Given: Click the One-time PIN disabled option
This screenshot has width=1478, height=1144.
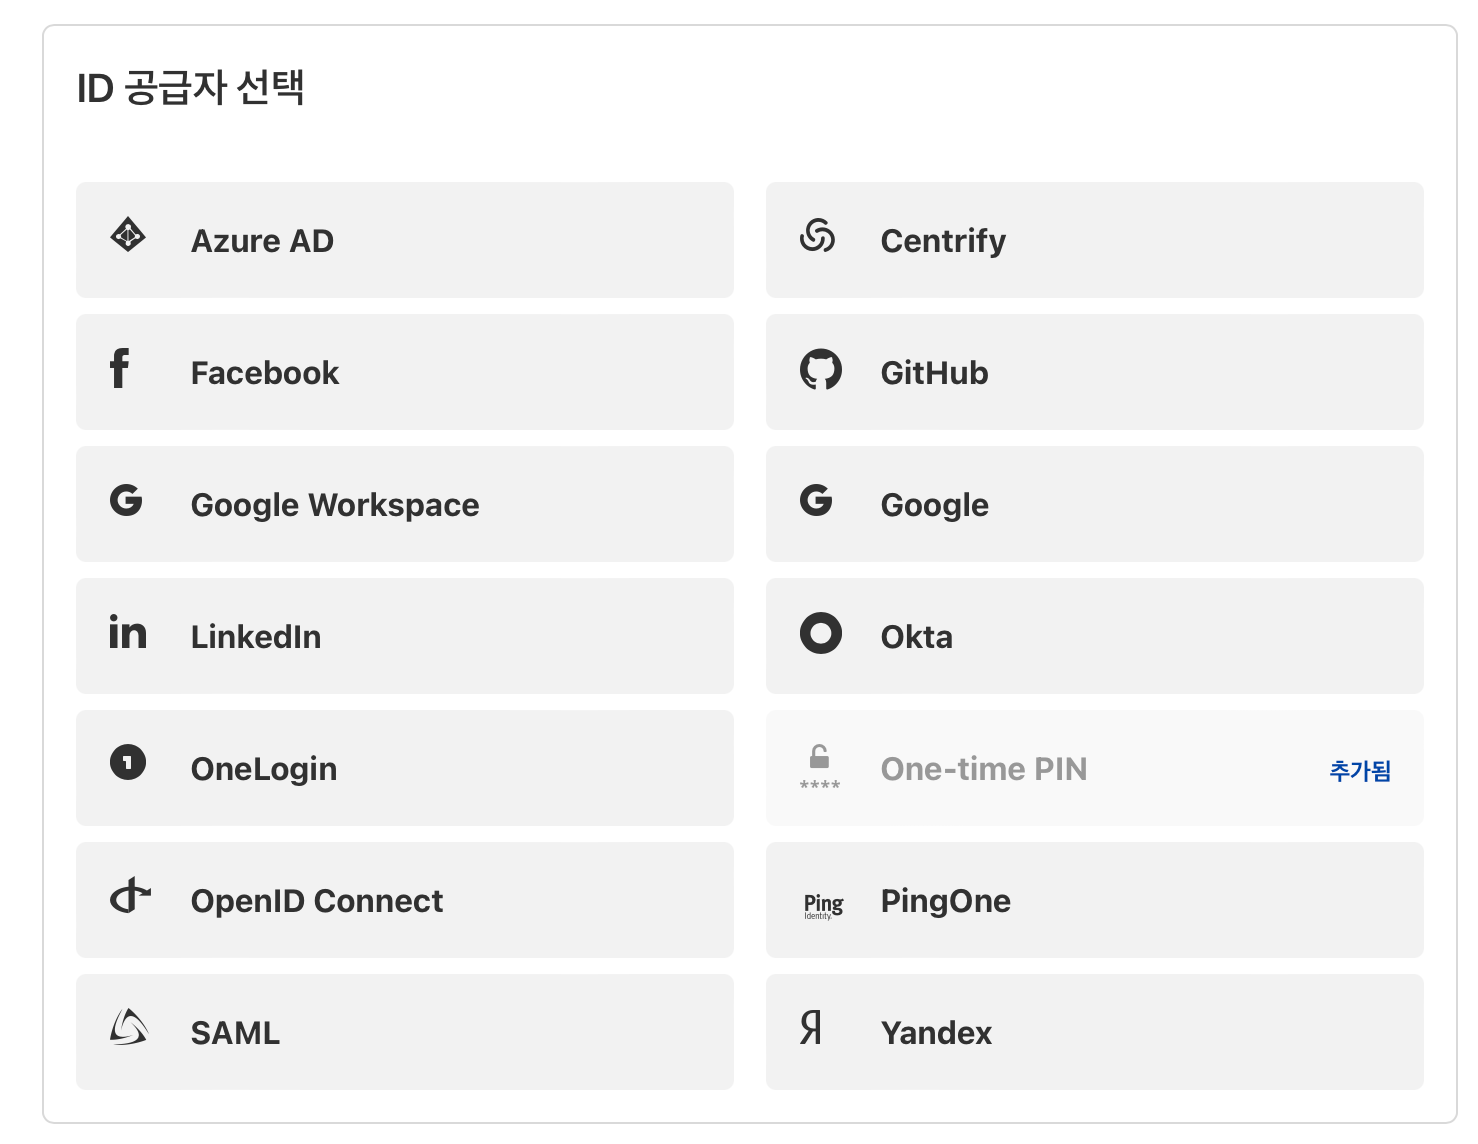Looking at the screenshot, I should 983,769.
